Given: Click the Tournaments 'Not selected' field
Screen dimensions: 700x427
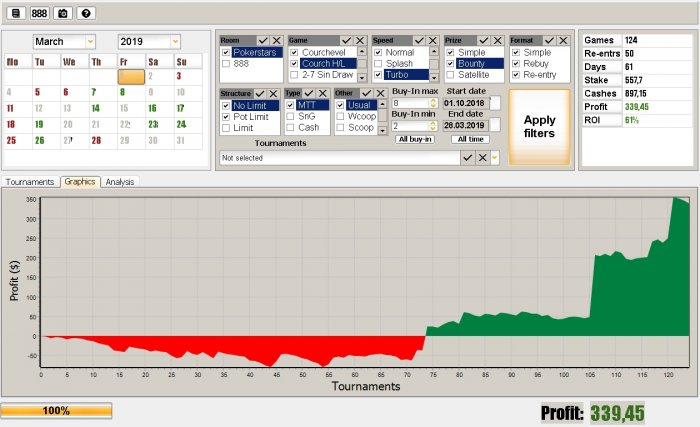Looking at the screenshot, I should [340, 158].
